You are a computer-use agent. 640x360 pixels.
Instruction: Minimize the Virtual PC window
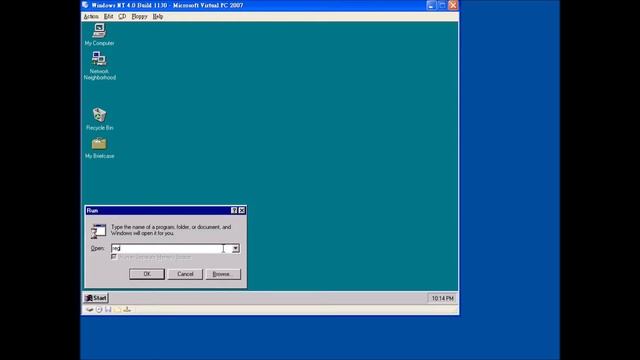(x=431, y=5)
